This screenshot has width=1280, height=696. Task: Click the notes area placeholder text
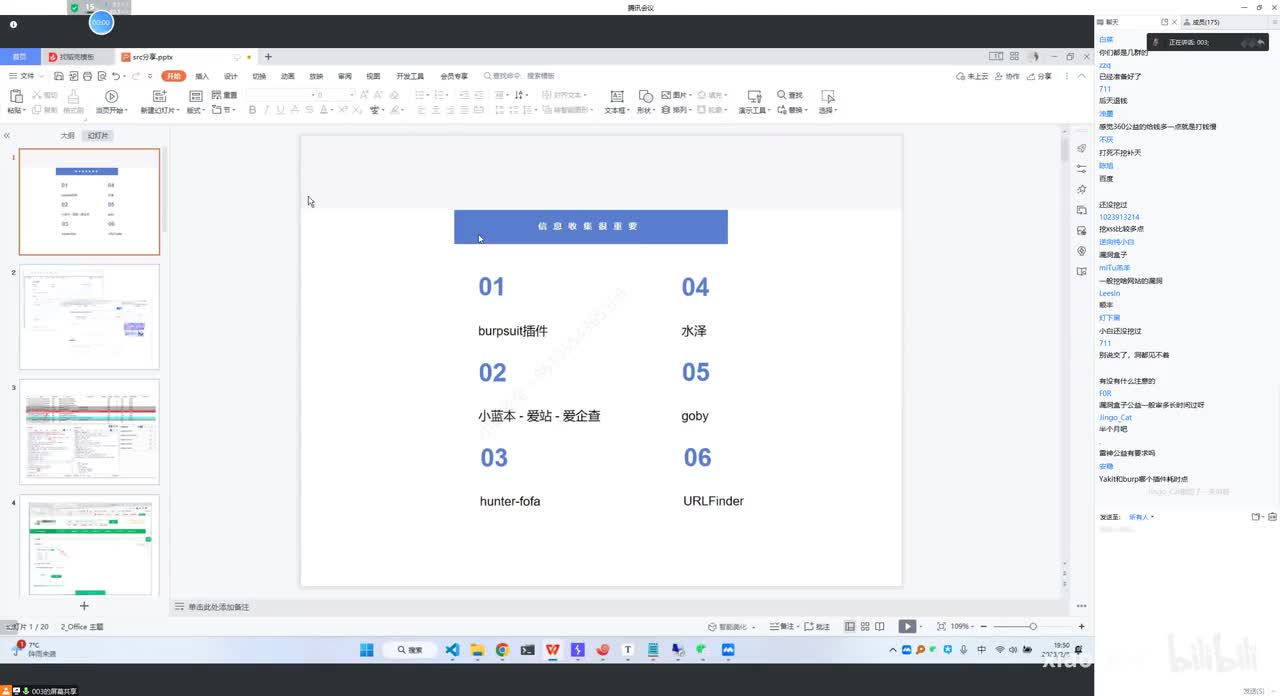218,607
